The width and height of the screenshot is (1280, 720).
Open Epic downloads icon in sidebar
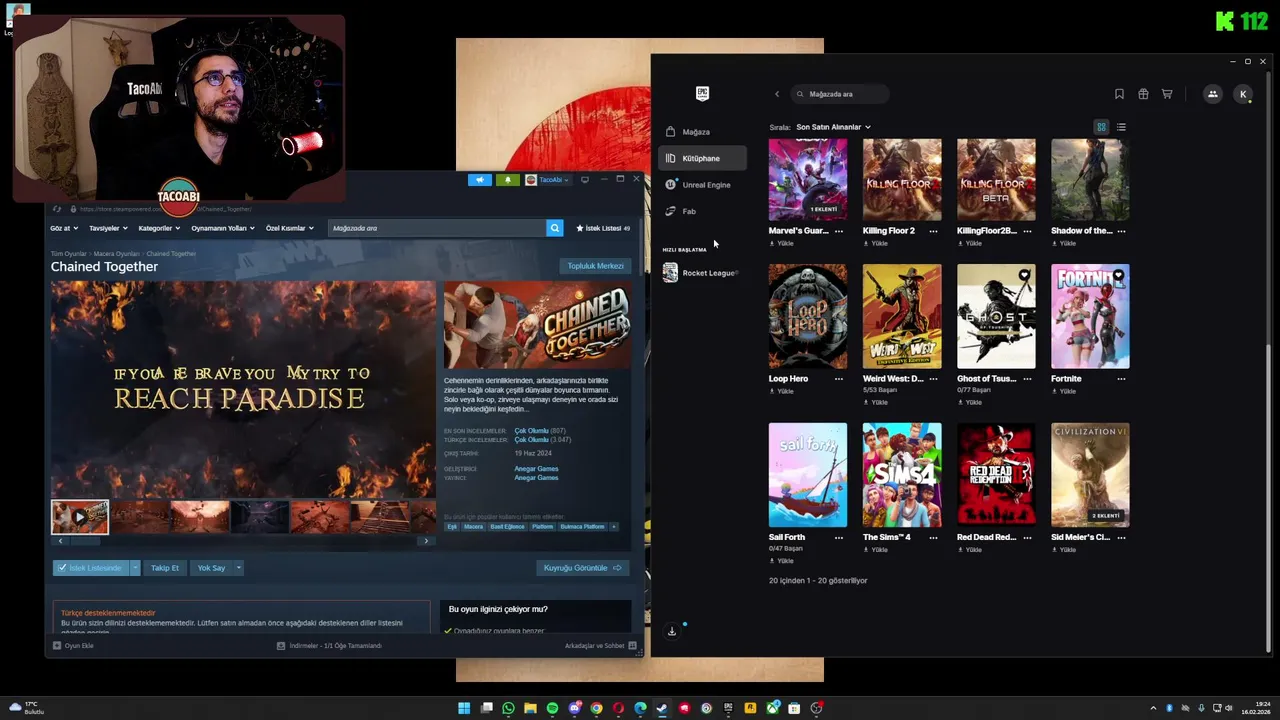[672, 631]
